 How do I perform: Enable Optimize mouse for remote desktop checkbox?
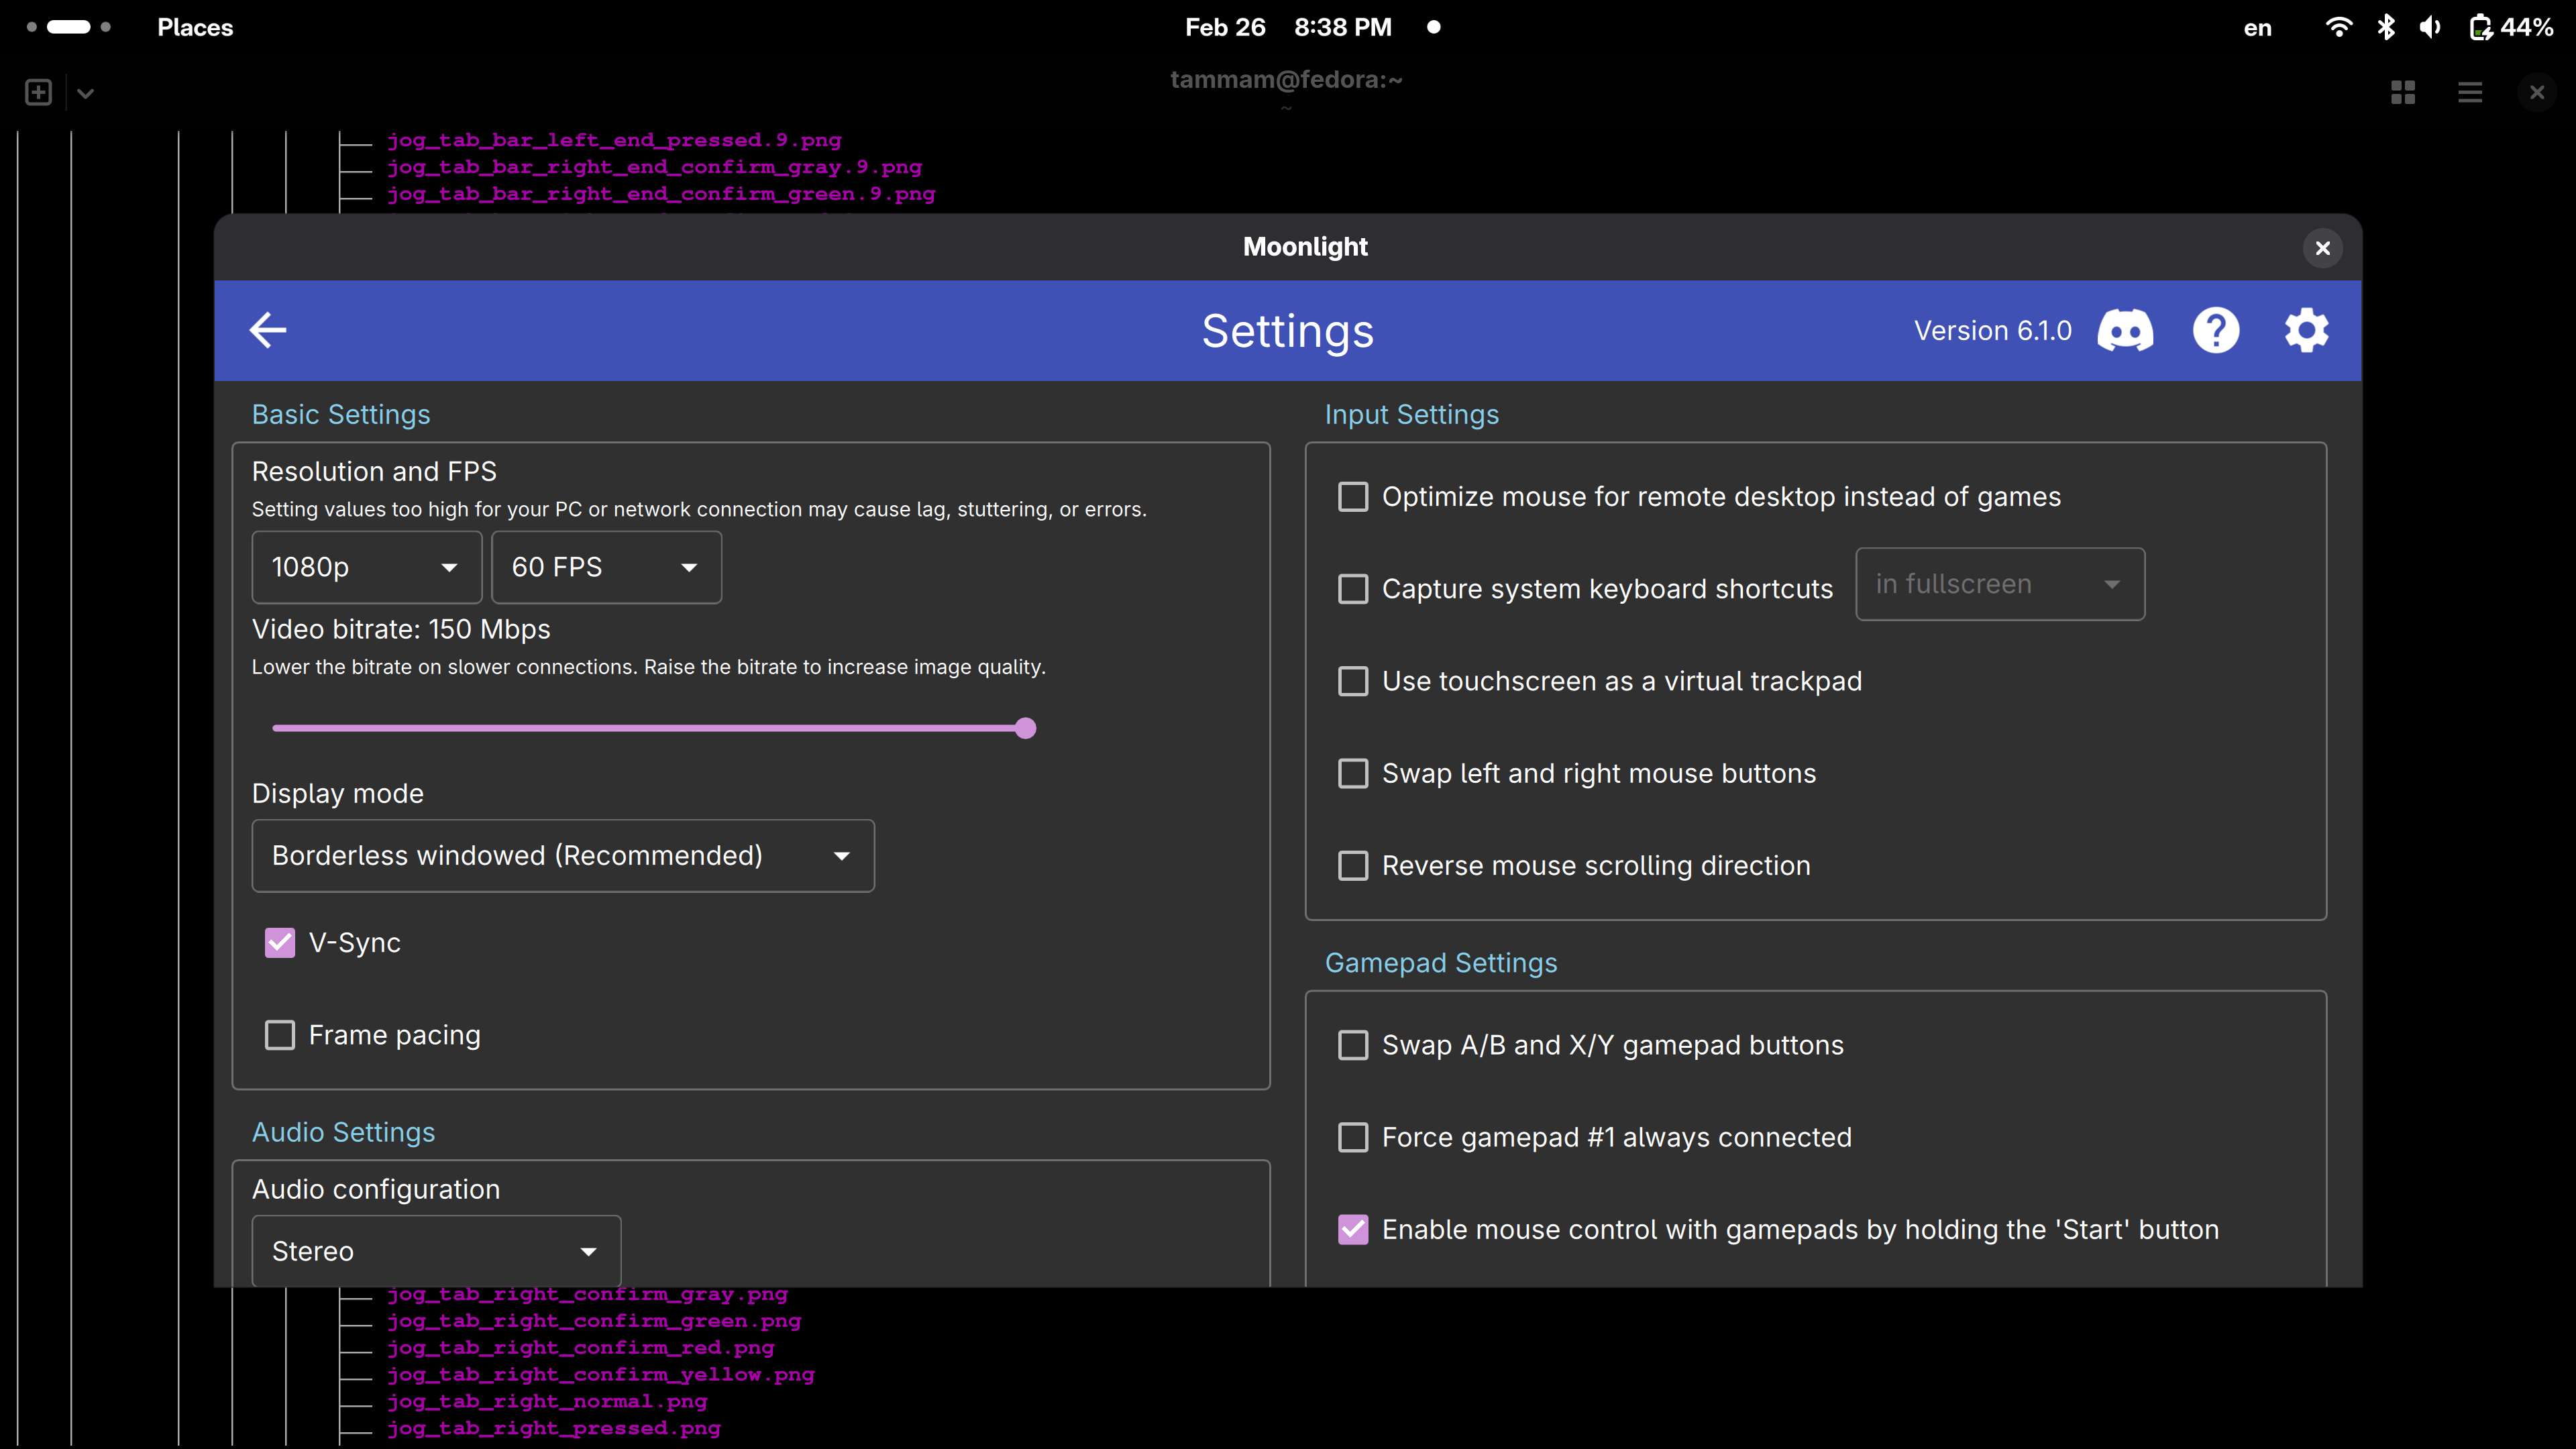point(1353,496)
